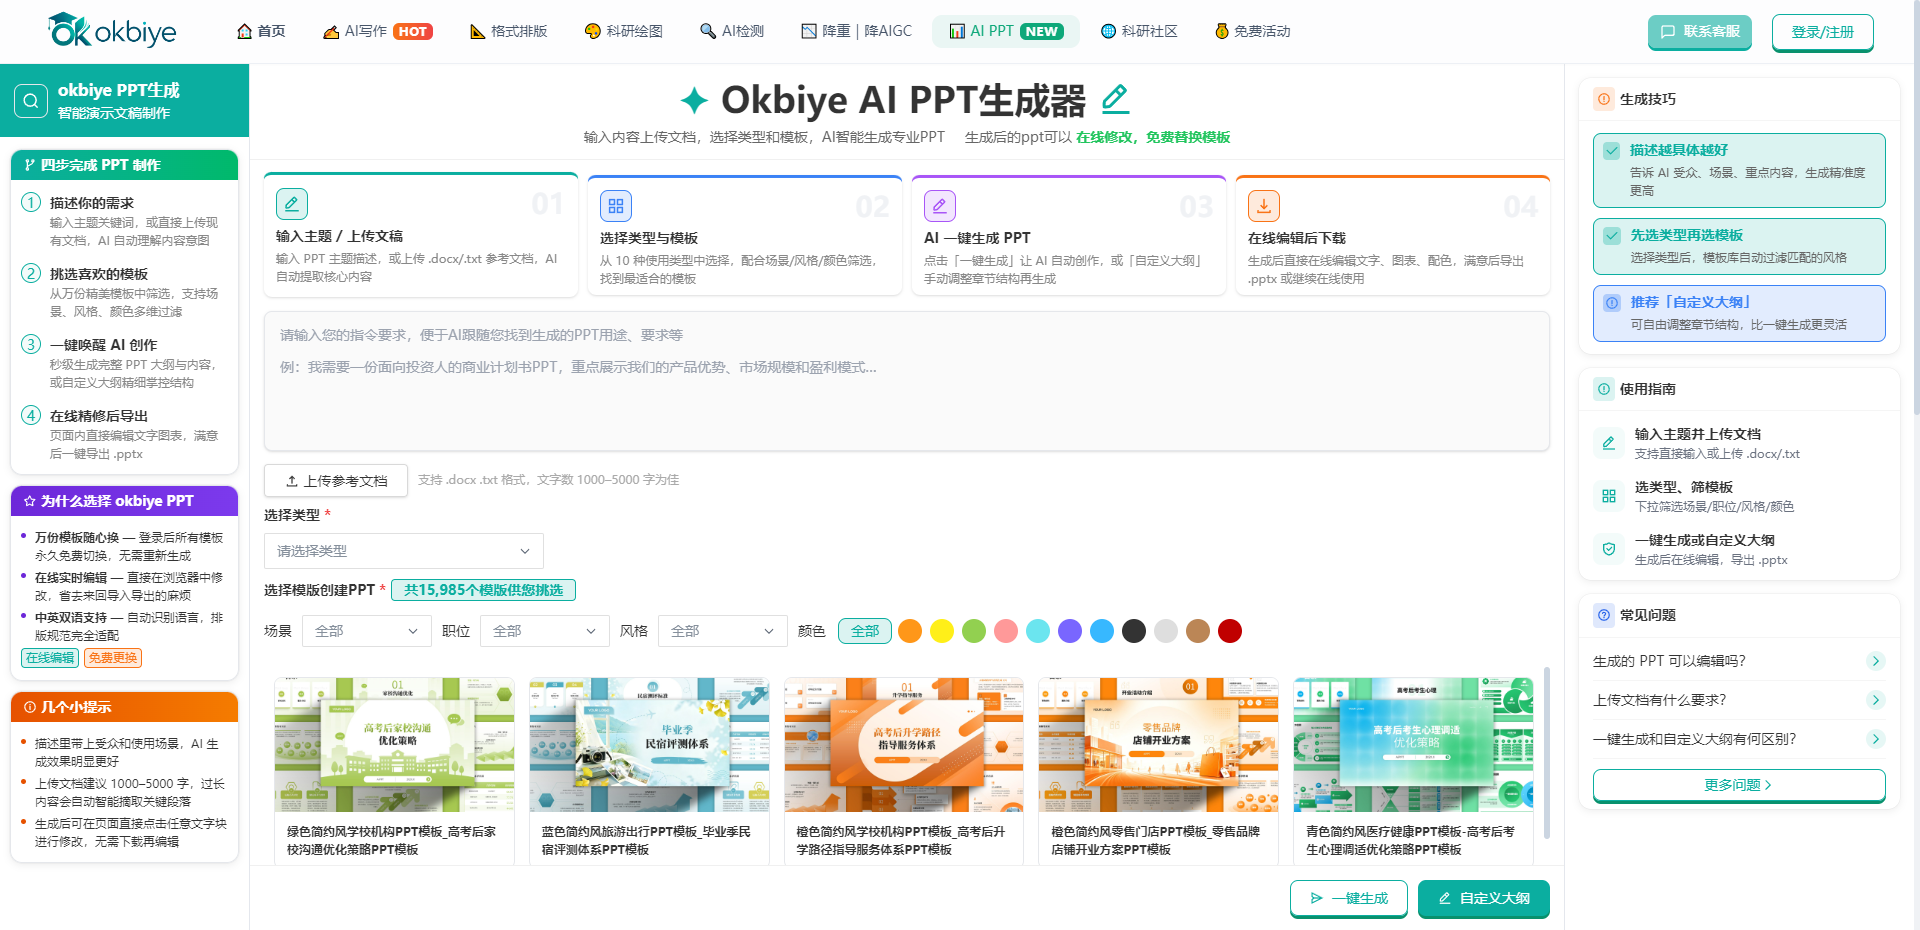Image resolution: width=1920 pixels, height=930 pixels.
Task: Select the 全部 color filter chip
Action: [865, 631]
